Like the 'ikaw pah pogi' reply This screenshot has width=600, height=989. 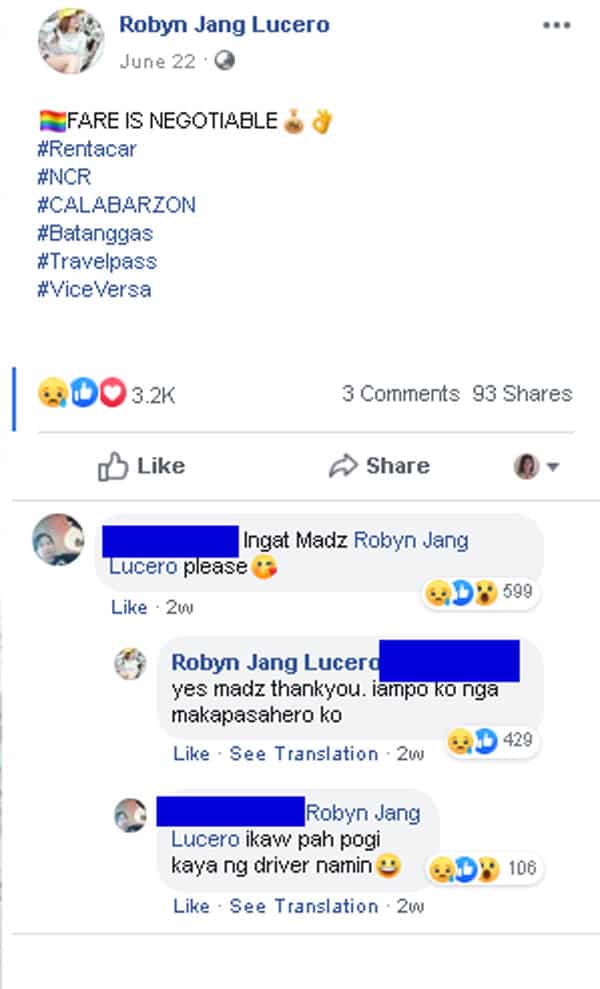point(191,906)
